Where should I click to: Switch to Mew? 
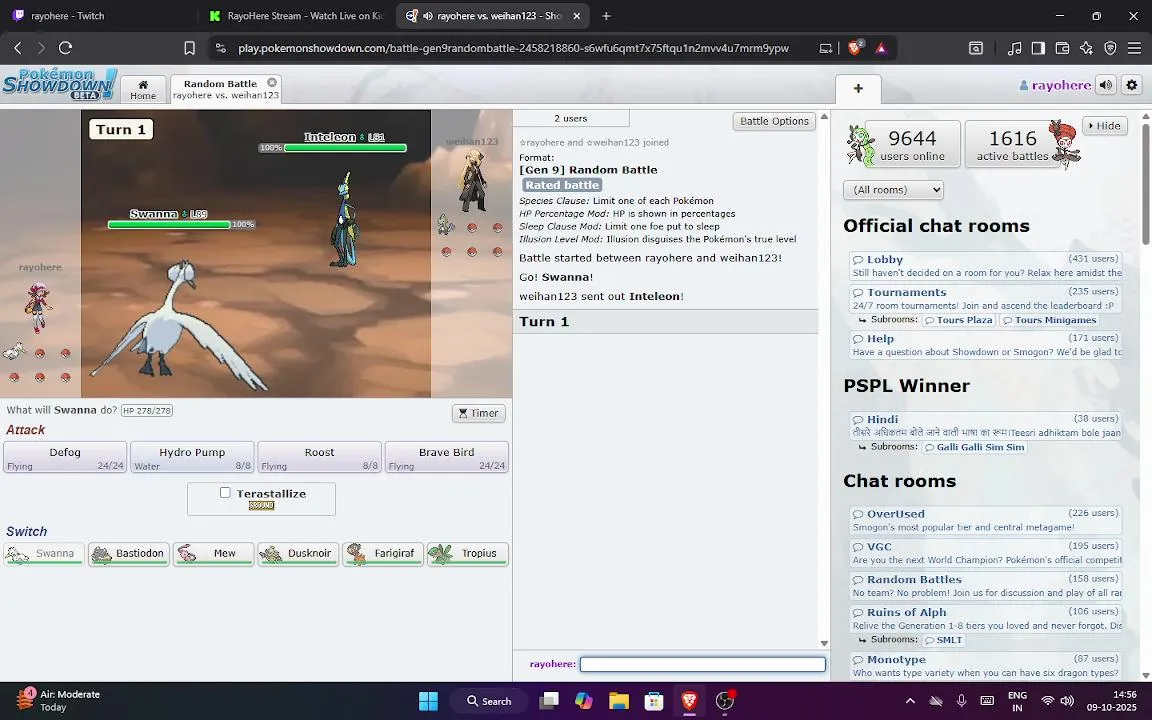click(213, 554)
